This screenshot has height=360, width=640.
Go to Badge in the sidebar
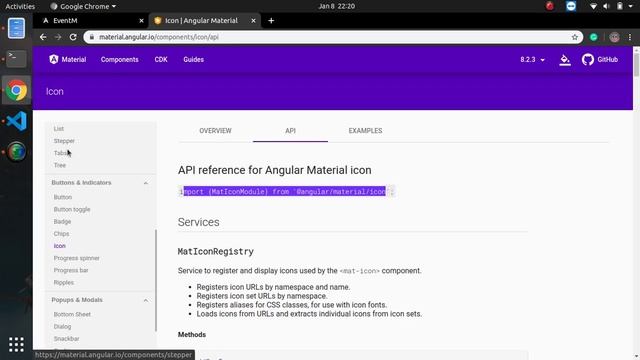[62, 222]
